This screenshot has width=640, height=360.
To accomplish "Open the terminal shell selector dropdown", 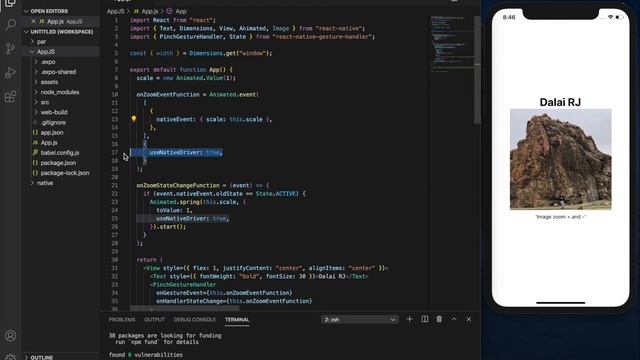I will coord(360,320).
